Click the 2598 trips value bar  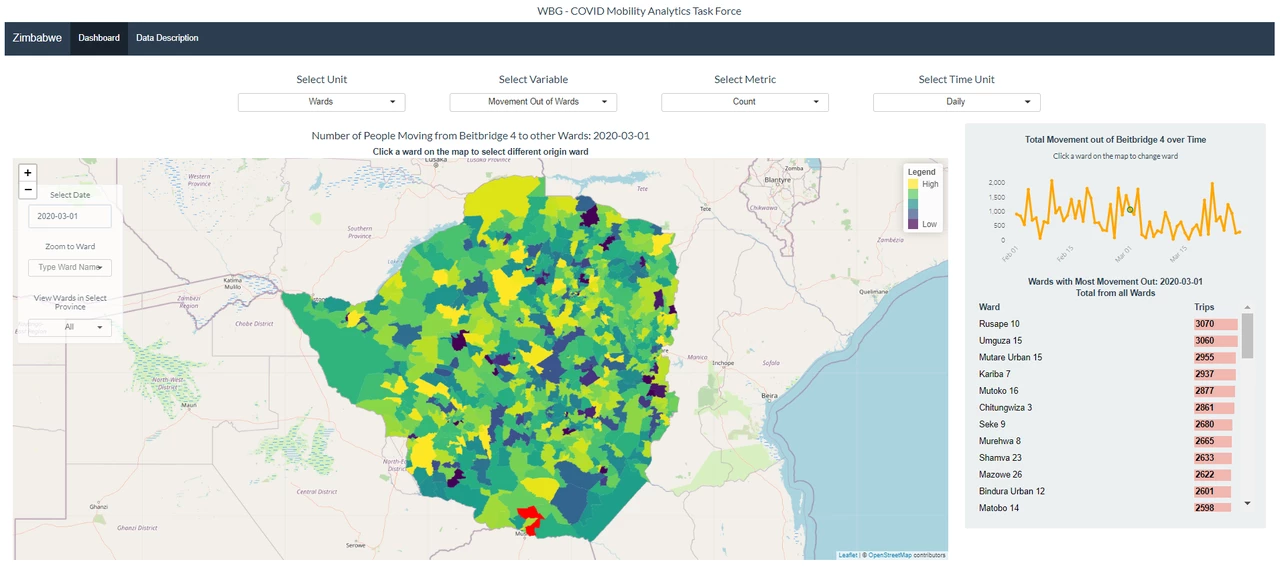(x=1211, y=508)
